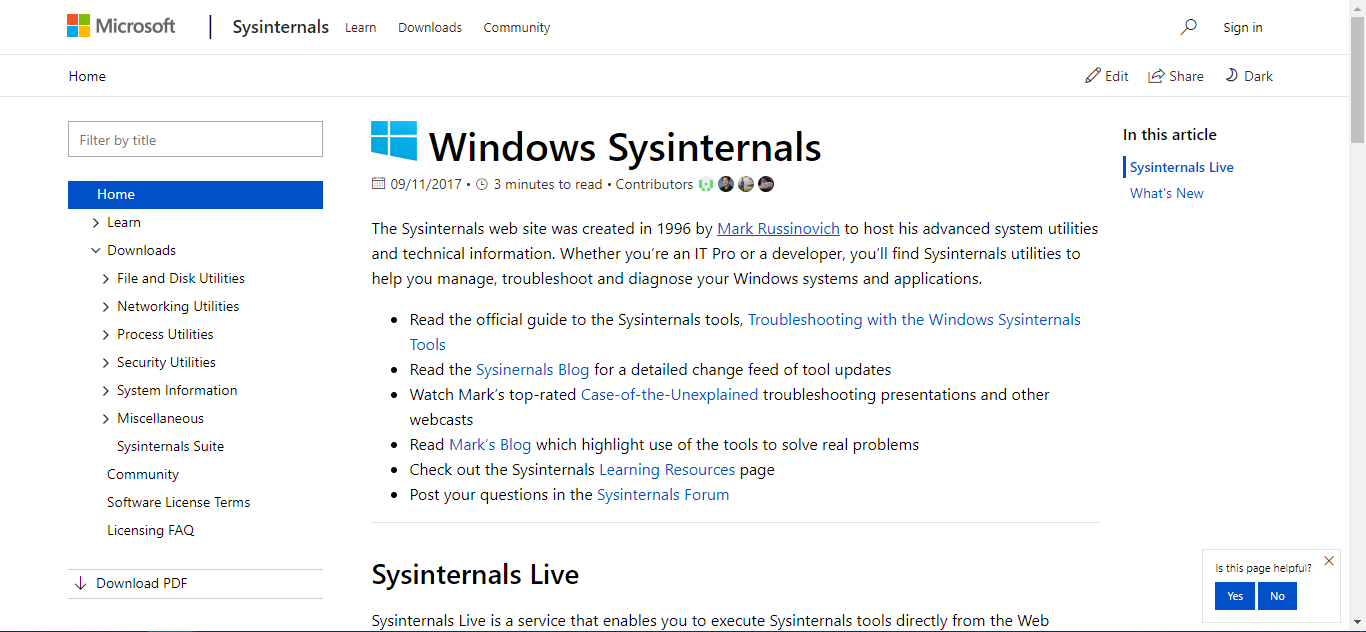Open the Learn menu in header

pos(360,28)
